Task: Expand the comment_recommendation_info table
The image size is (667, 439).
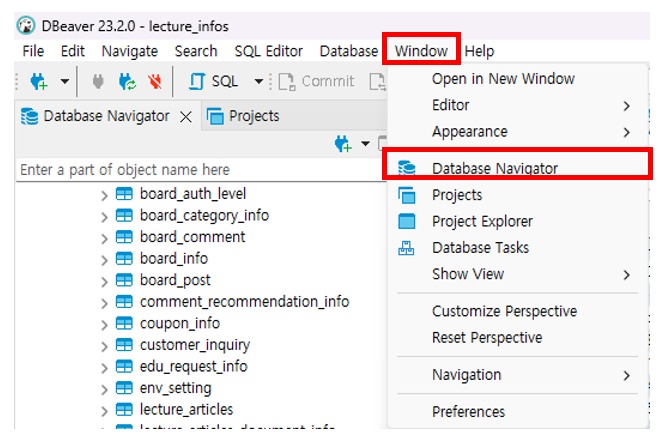Action: pos(104,303)
